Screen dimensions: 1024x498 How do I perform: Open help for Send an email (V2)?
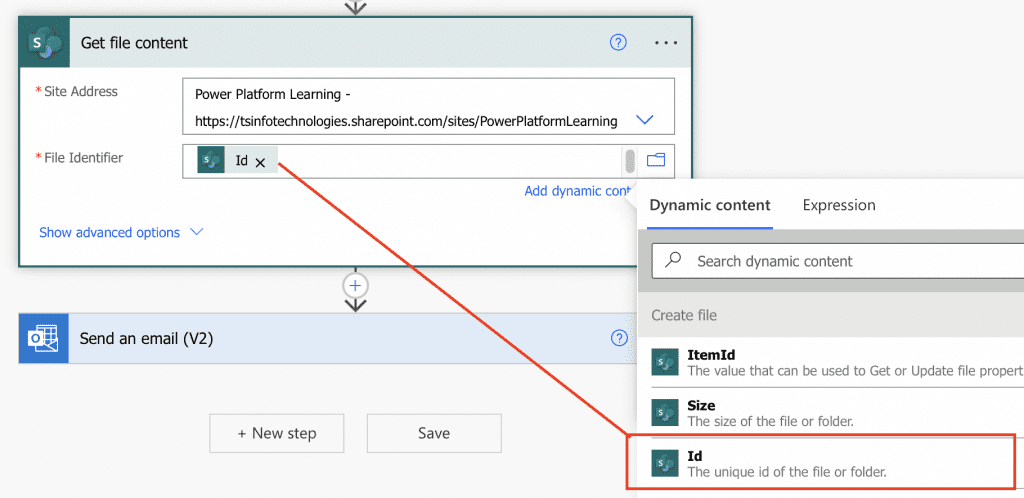[x=618, y=338]
